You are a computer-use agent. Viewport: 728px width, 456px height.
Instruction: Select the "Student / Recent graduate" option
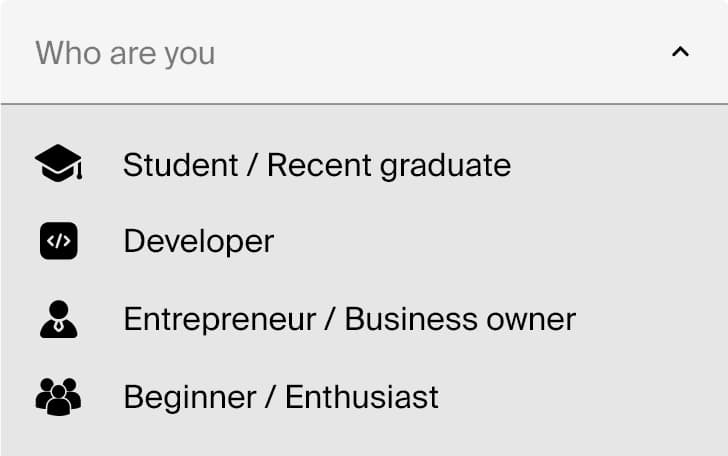[364, 164]
